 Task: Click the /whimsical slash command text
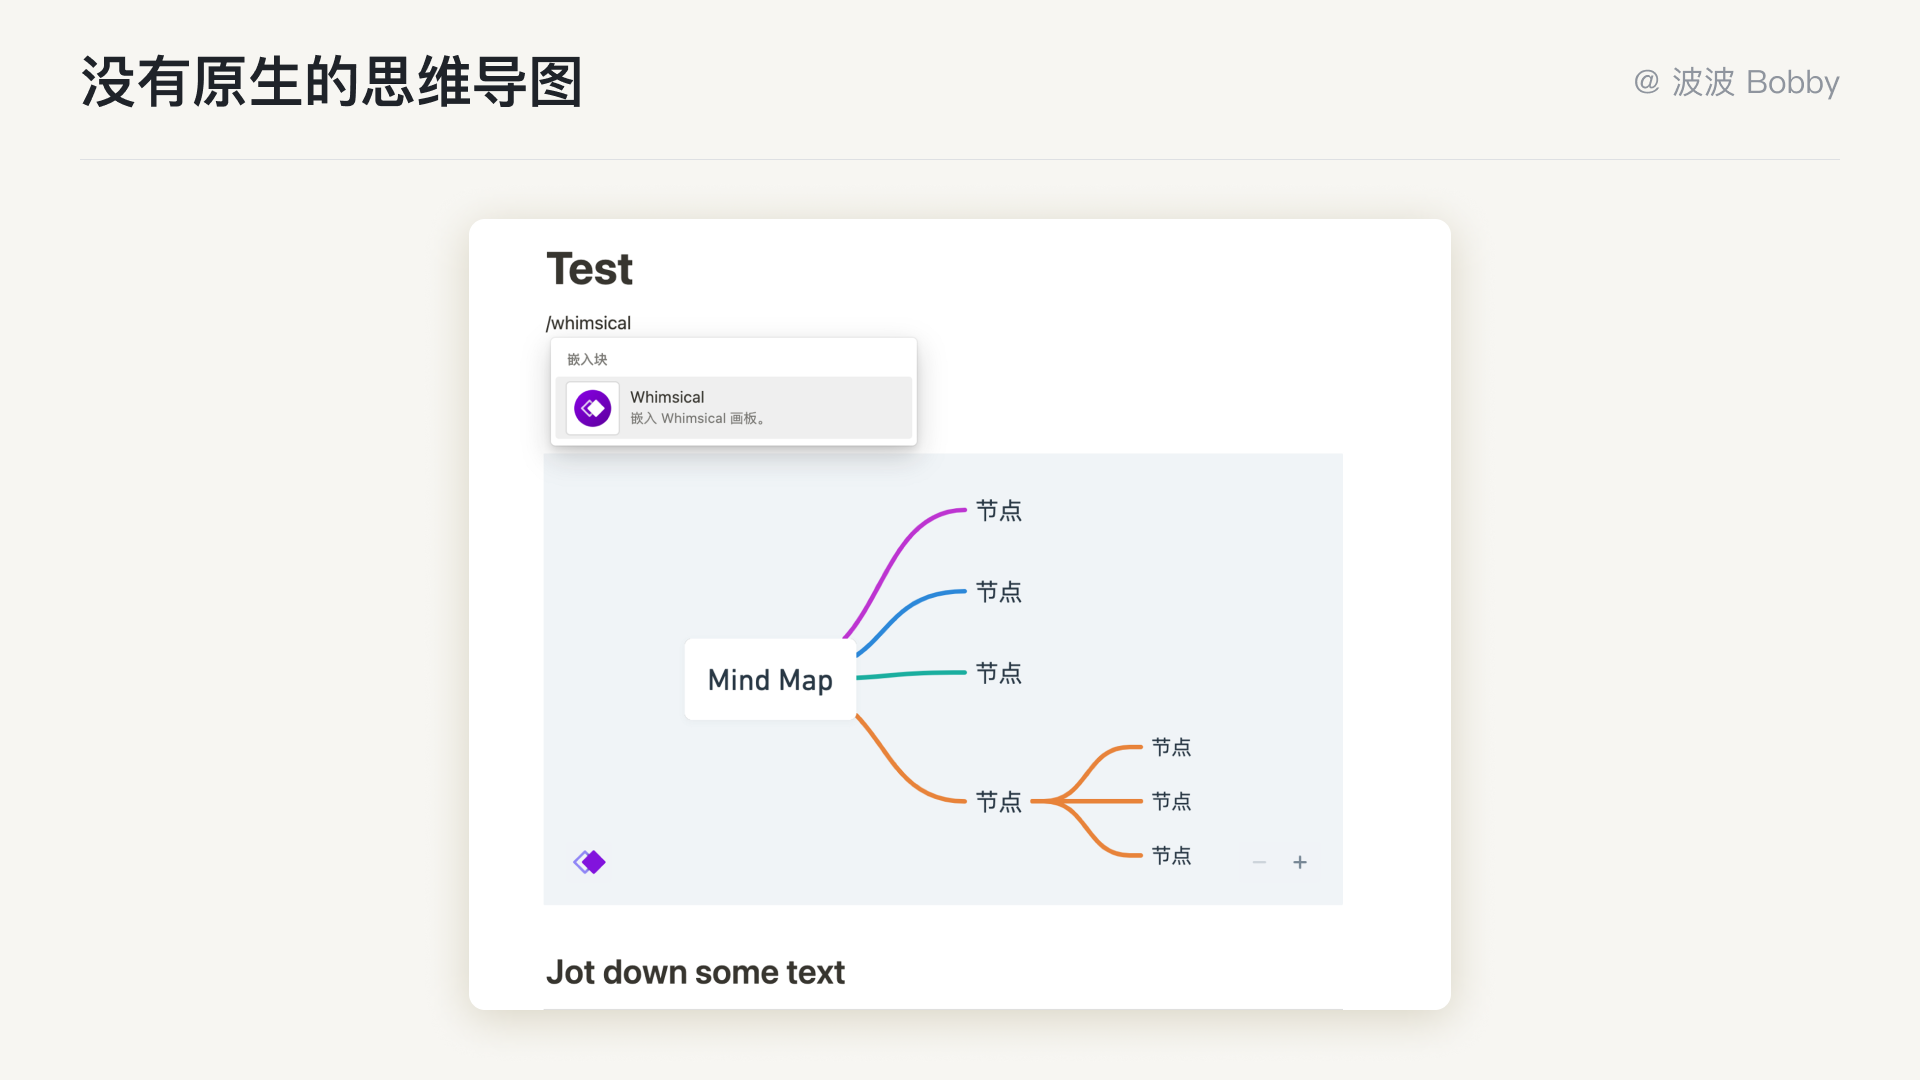point(589,323)
